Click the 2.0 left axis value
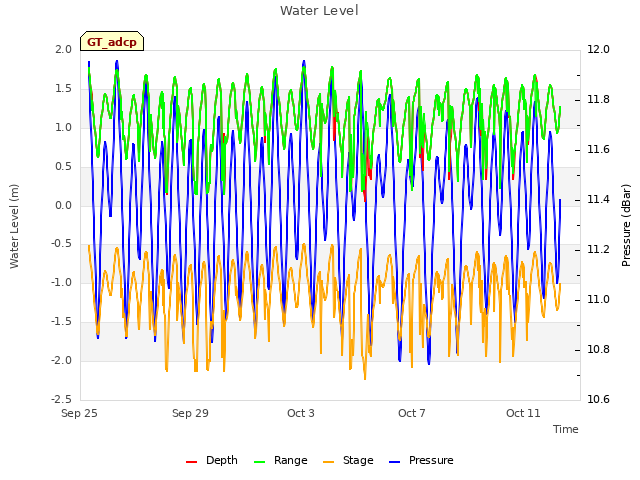This screenshot has width=640, height=480. (x=63, y=49)
